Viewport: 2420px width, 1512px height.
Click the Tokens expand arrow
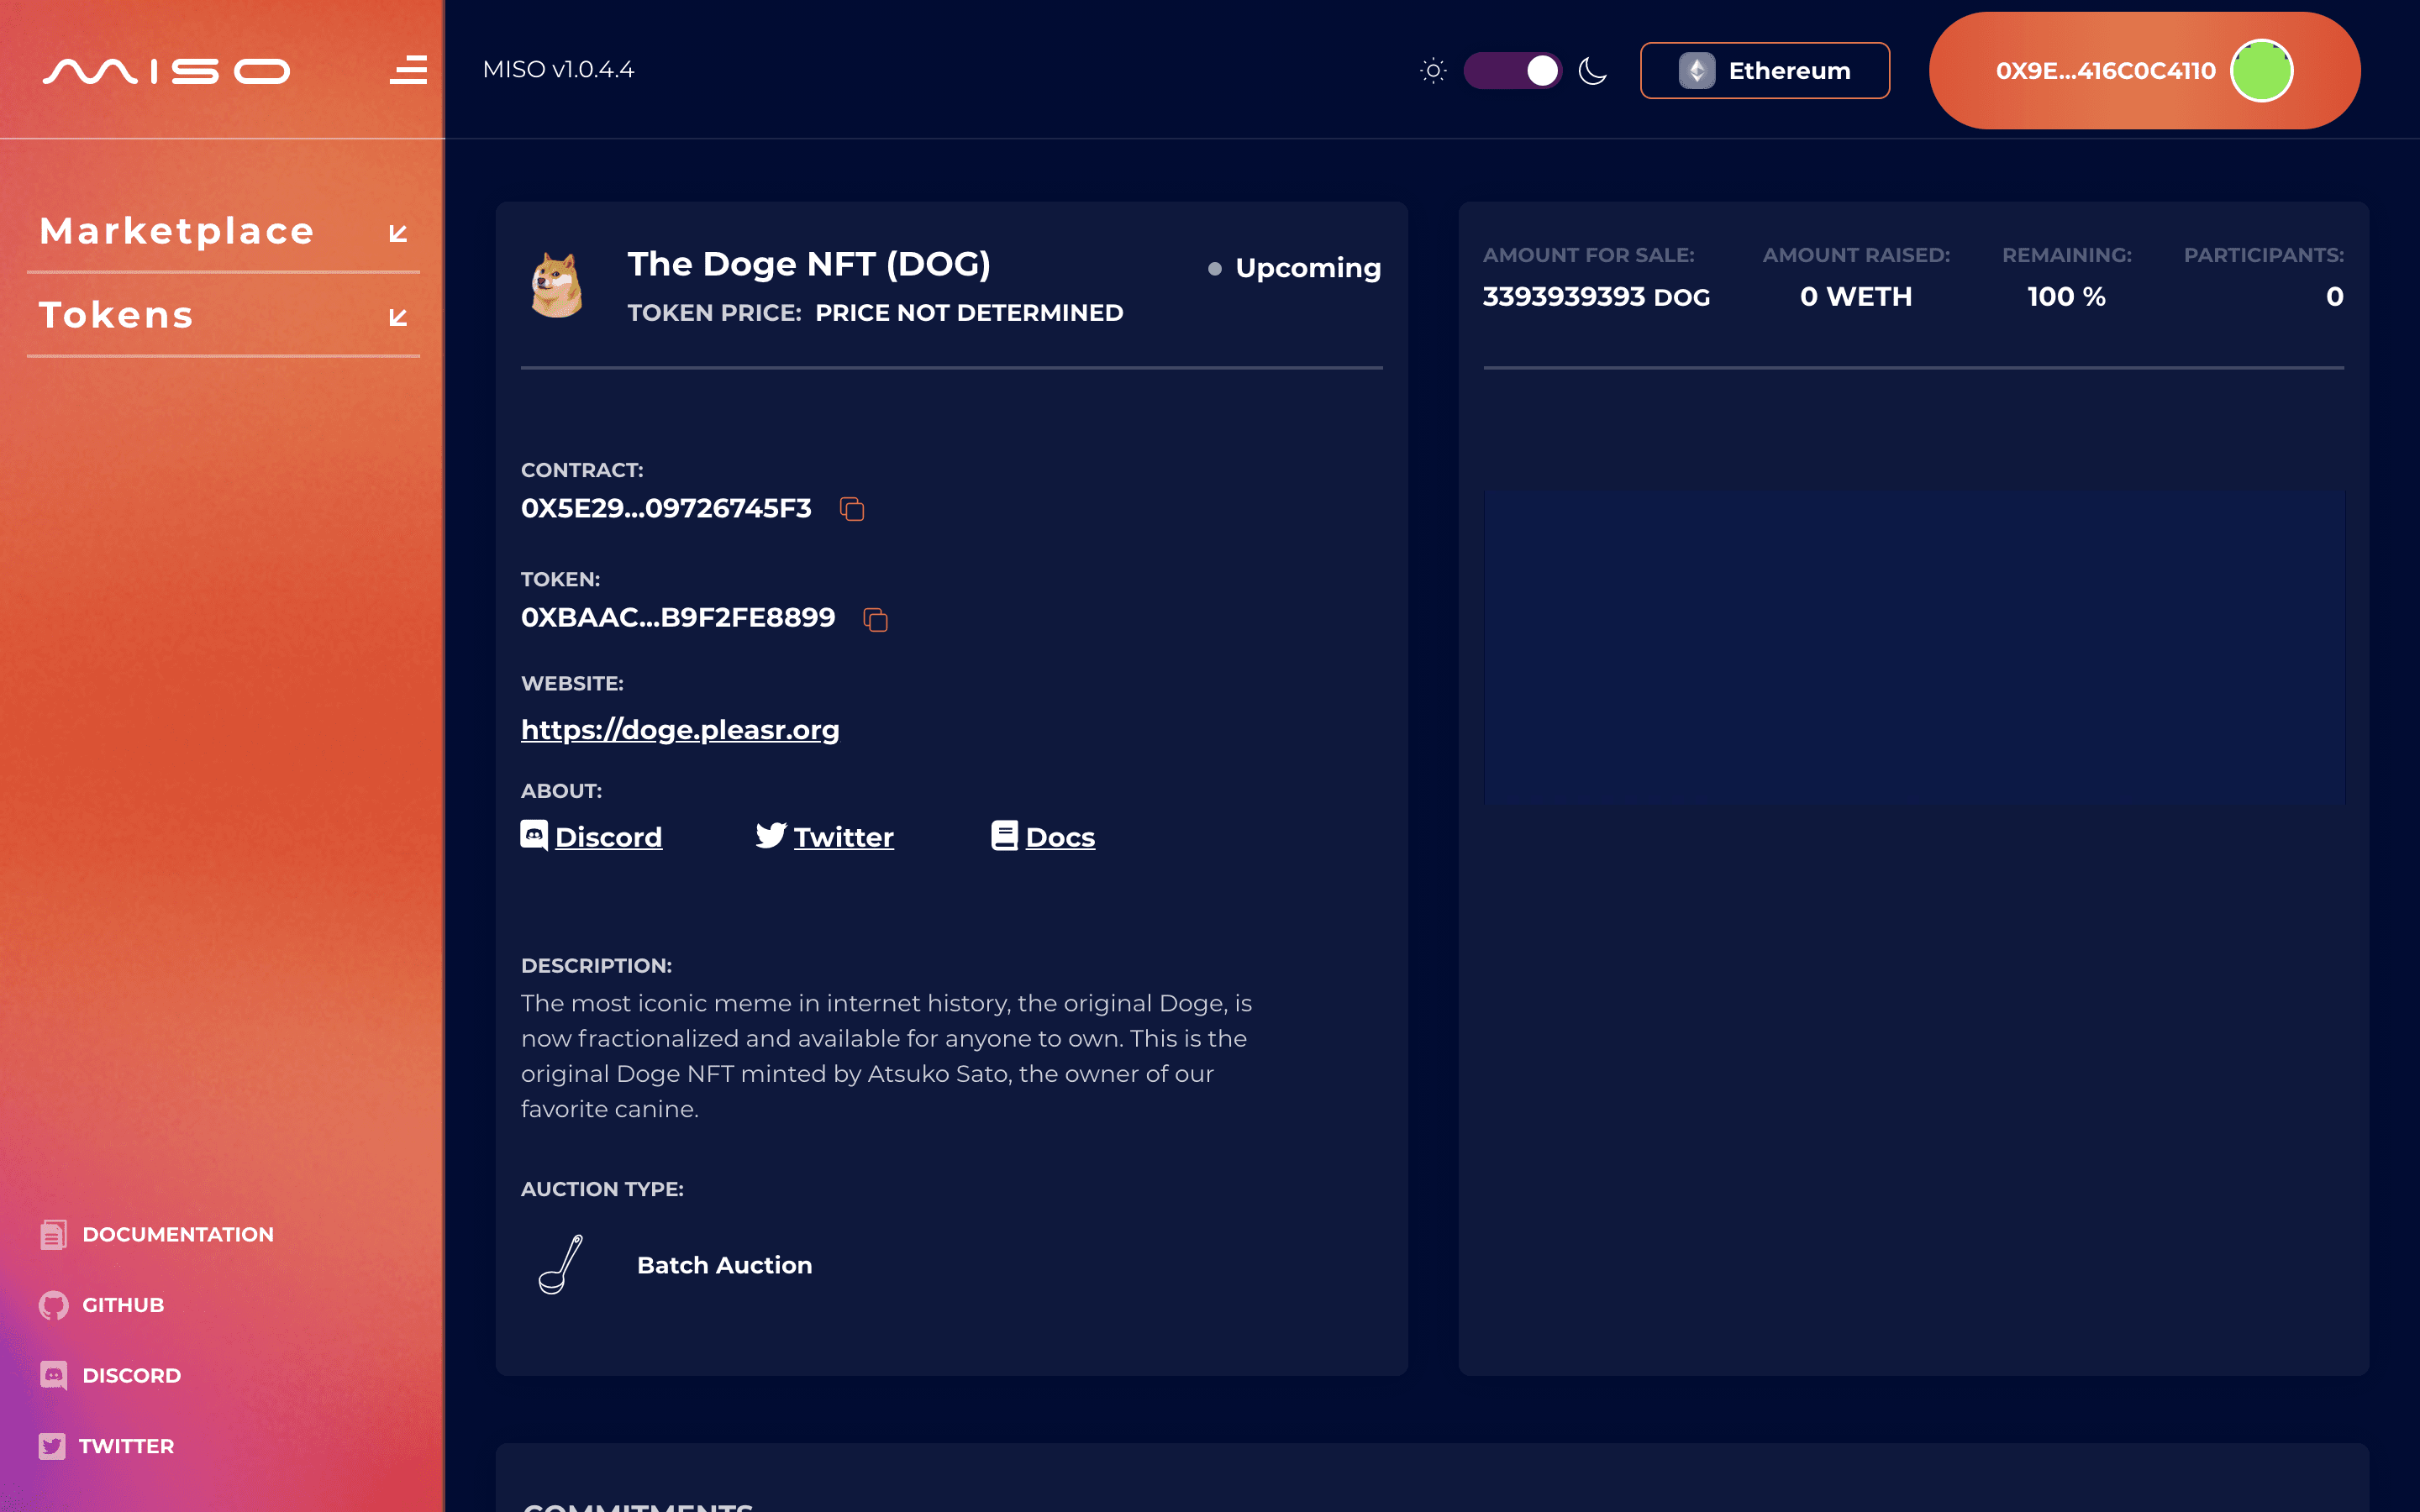(398, 317)
